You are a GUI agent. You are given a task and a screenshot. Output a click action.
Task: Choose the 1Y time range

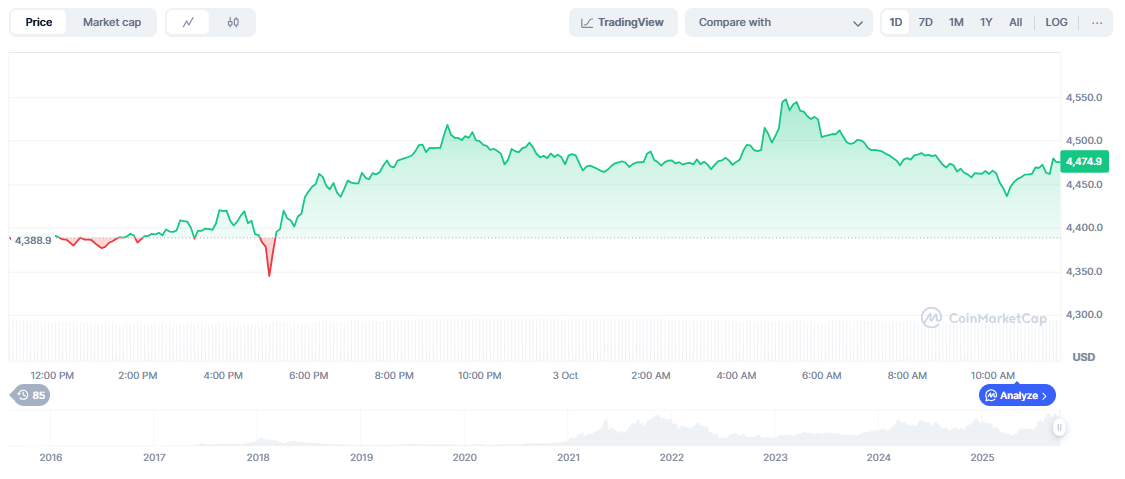point(986,22)
